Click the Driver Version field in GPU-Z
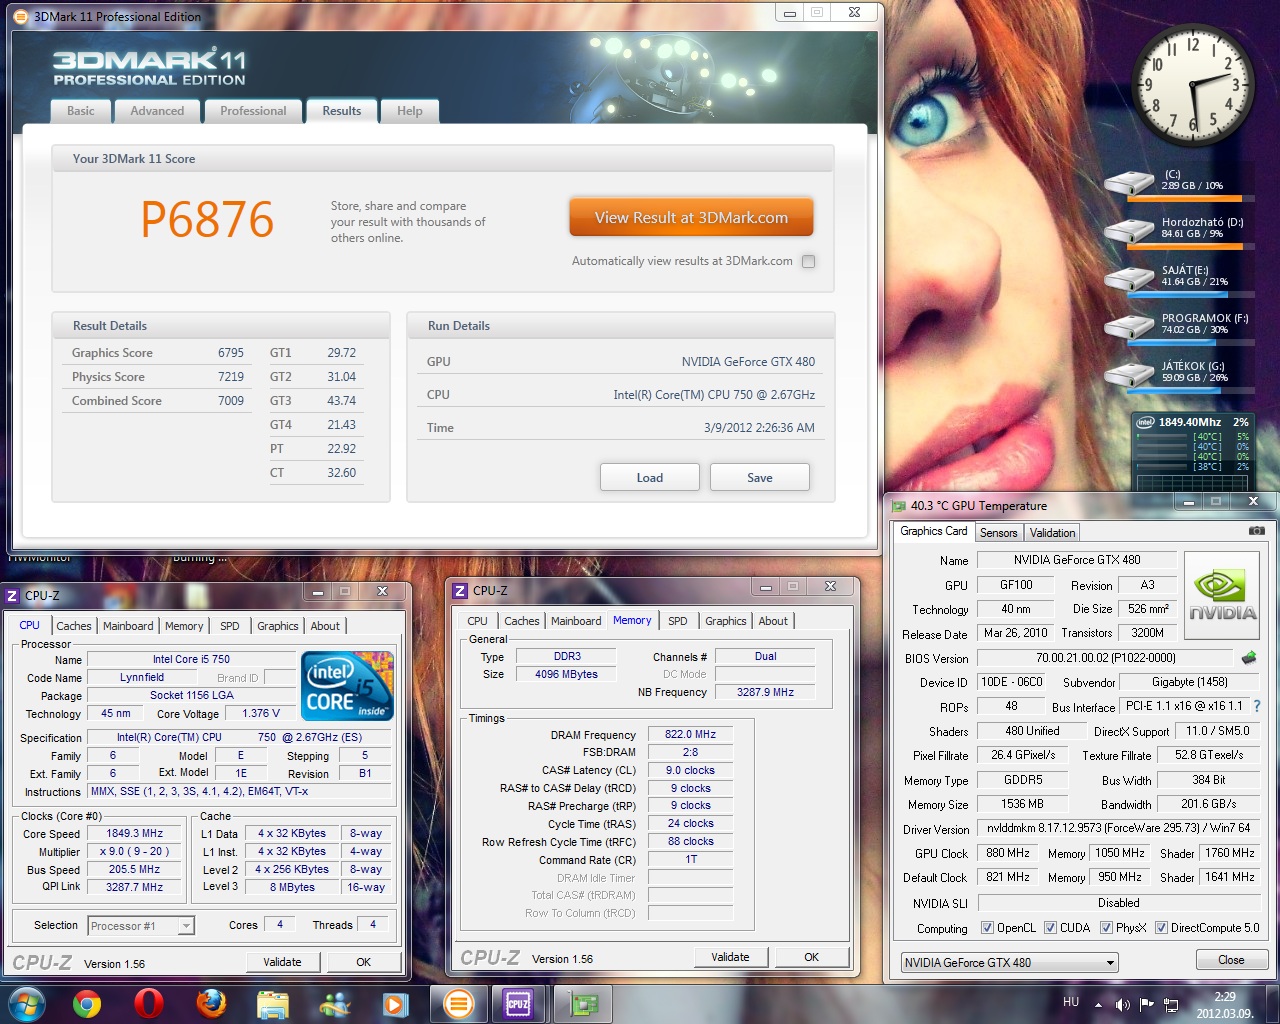This screenshot has width=1280, height=1024. point(1119,828)
